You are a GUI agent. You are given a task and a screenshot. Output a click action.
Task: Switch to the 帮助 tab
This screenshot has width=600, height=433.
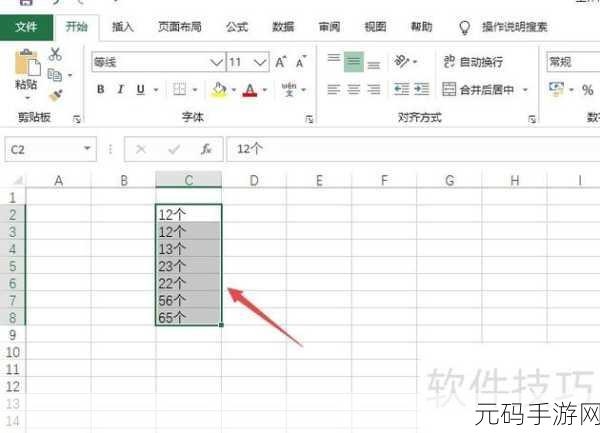coord(421,27)
